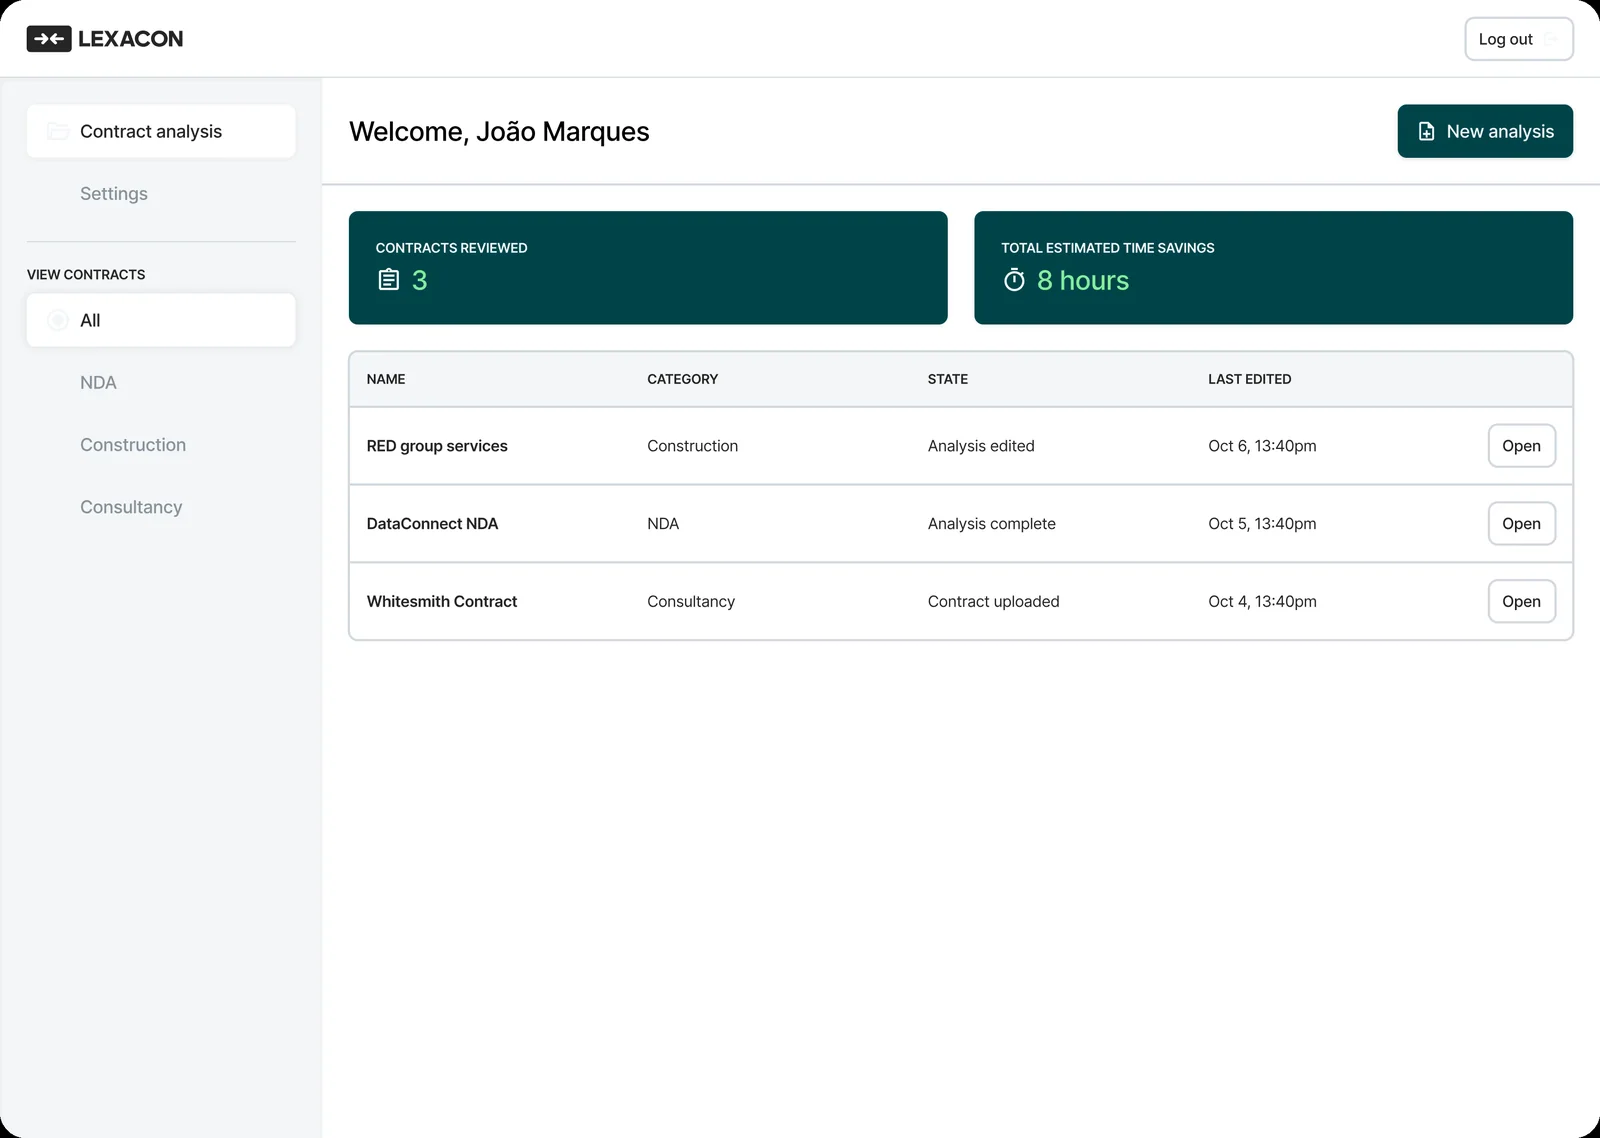Click the Oct 5, 13:40pm date
This screenshot has height=1138, width=1600.
[x=1262, y=524]
